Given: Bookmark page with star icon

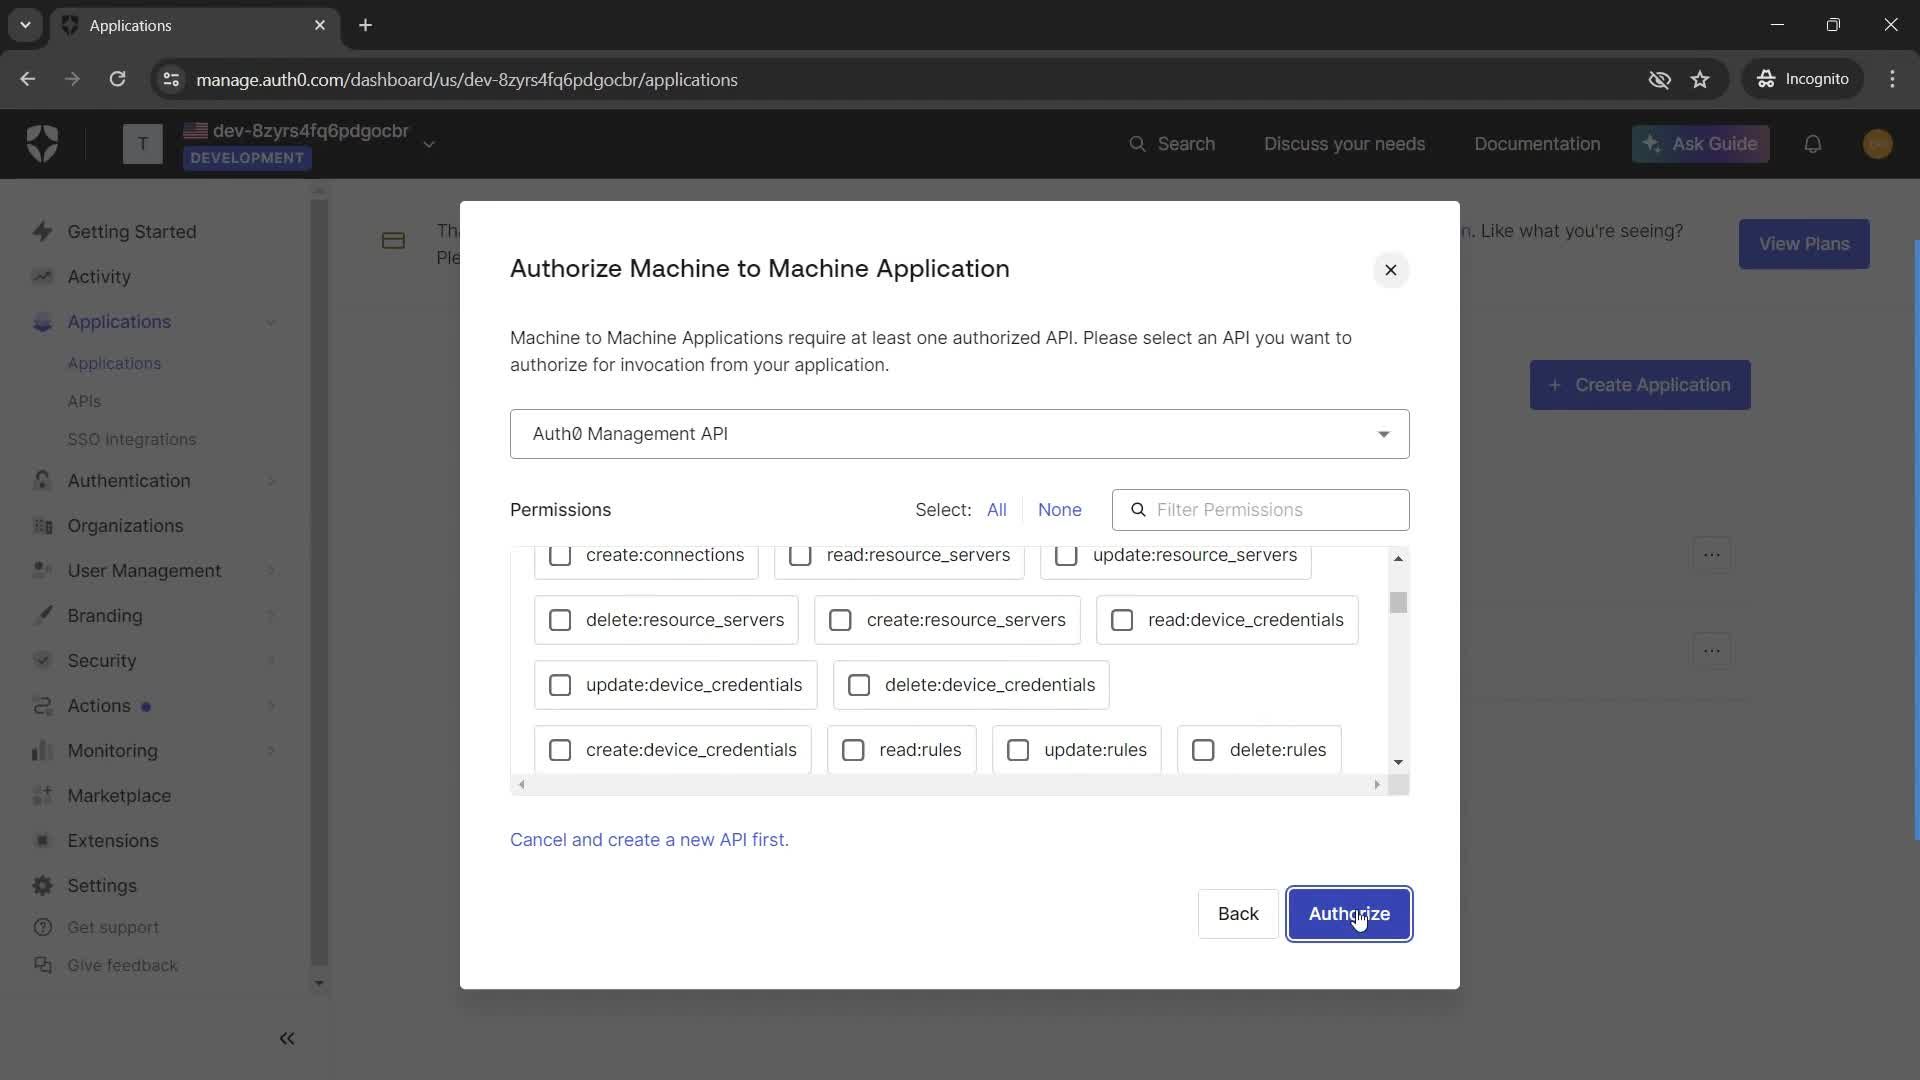Looking at the screenshot, I should click(1700, 79).
